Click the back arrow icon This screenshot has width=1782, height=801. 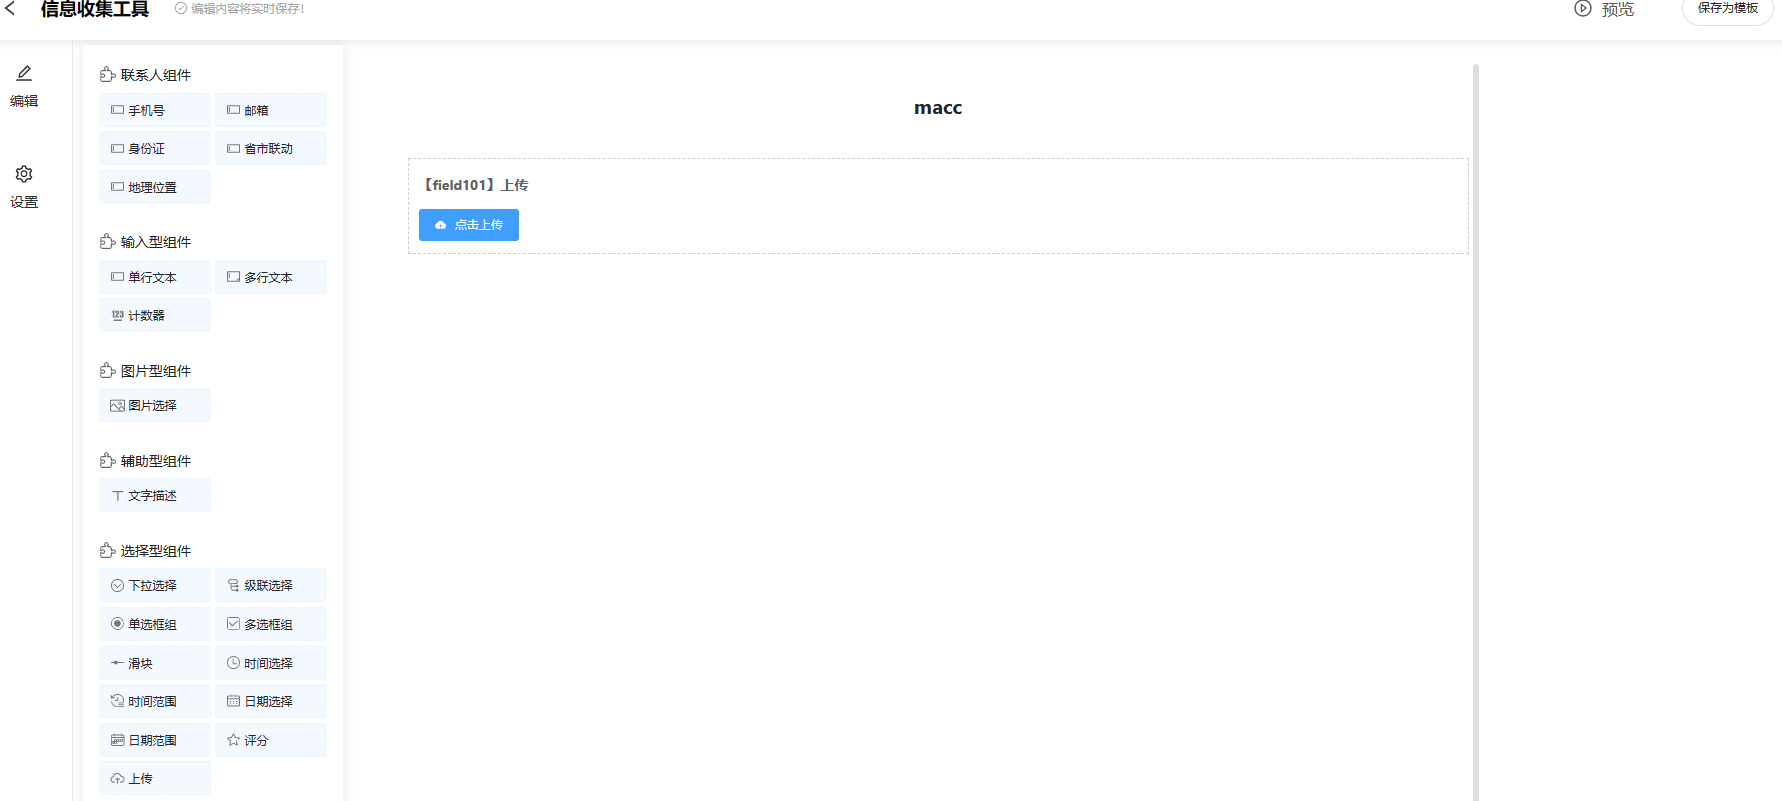[x=10, y=8]
